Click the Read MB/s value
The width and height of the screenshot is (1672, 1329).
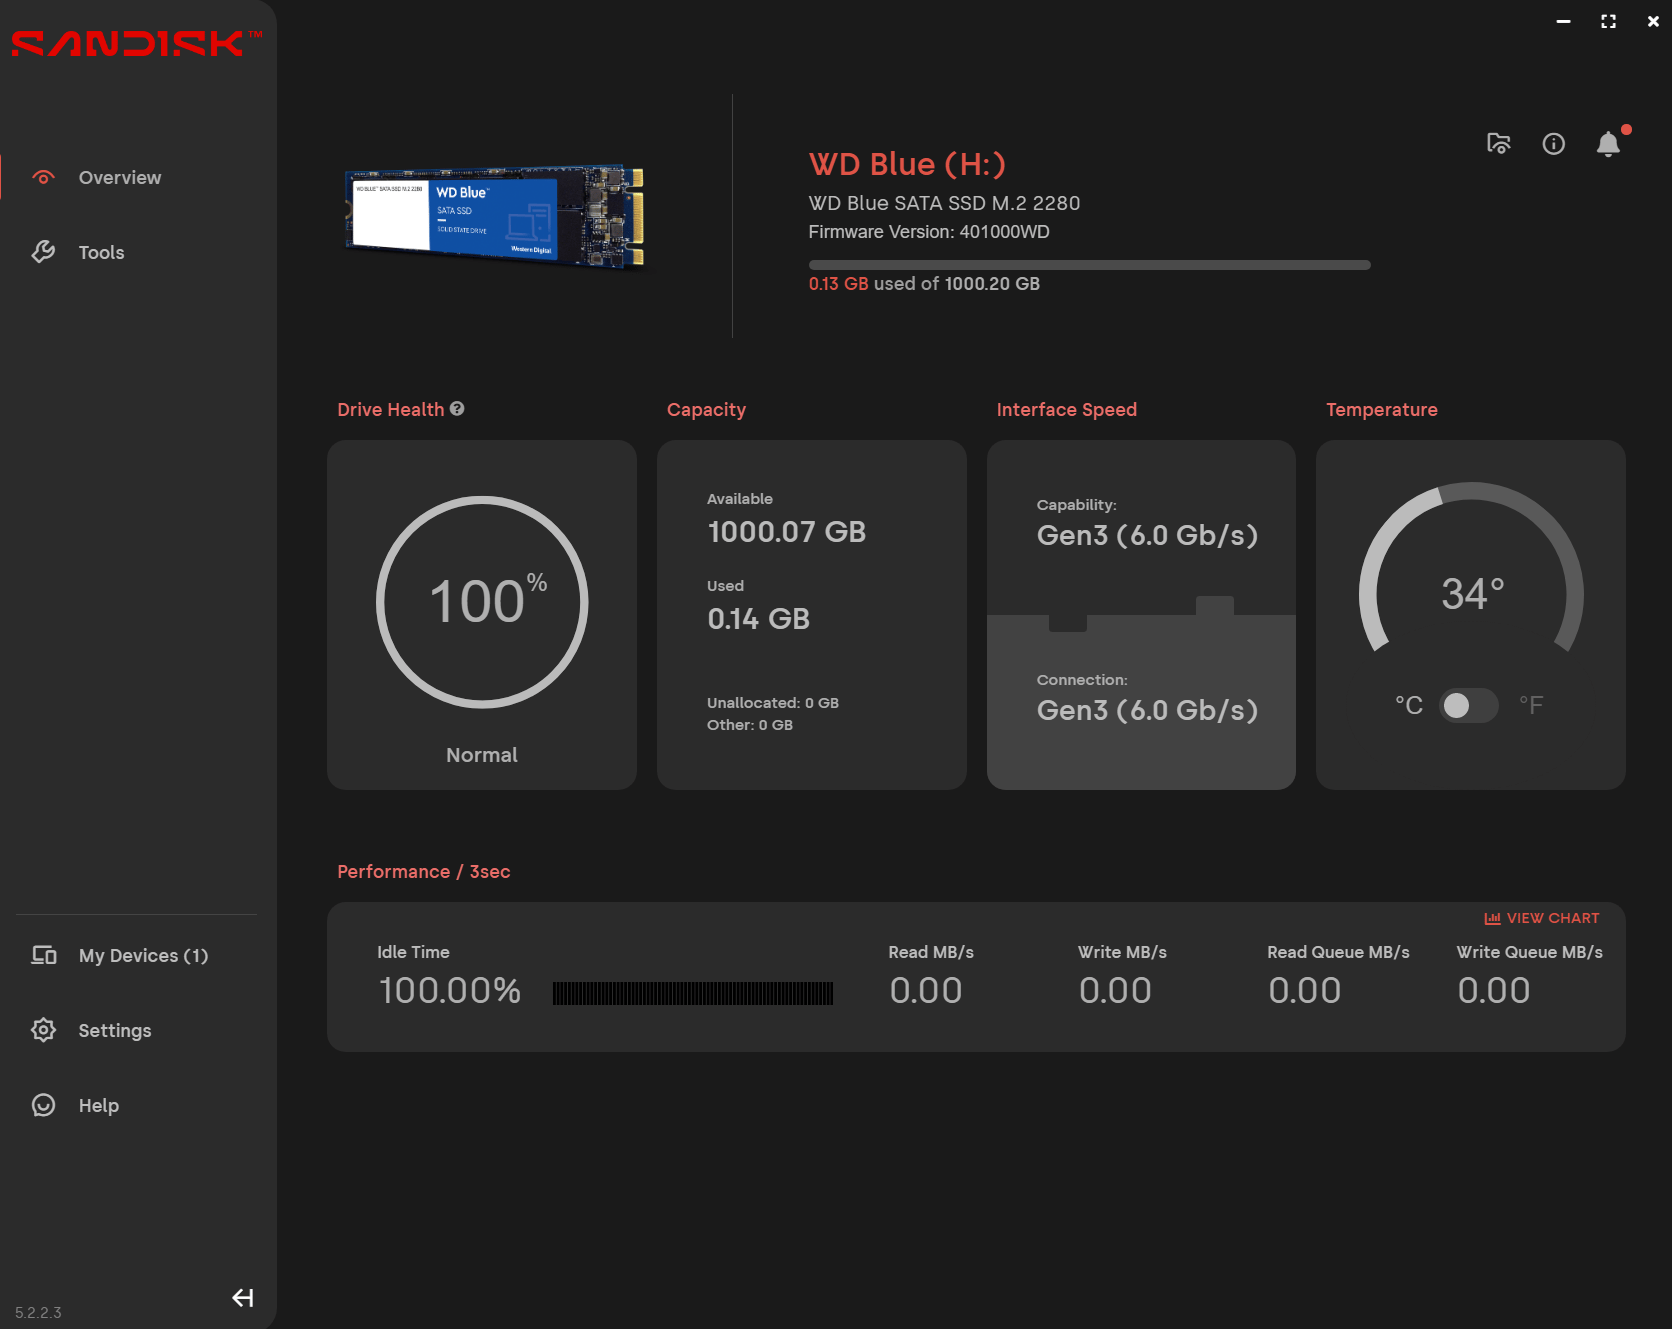pyautogui.click(x=925, y=990)
